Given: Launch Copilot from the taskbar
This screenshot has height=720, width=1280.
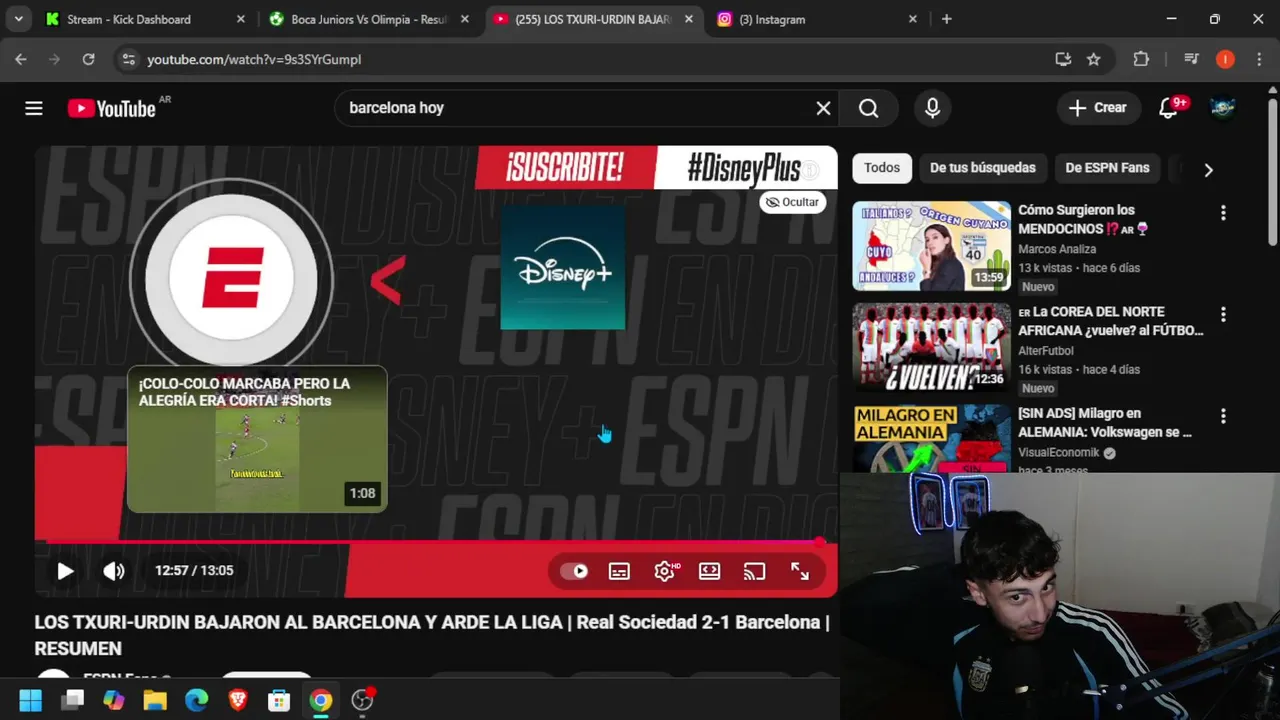Looking at the screenshot, I should (x=114, y=700).
